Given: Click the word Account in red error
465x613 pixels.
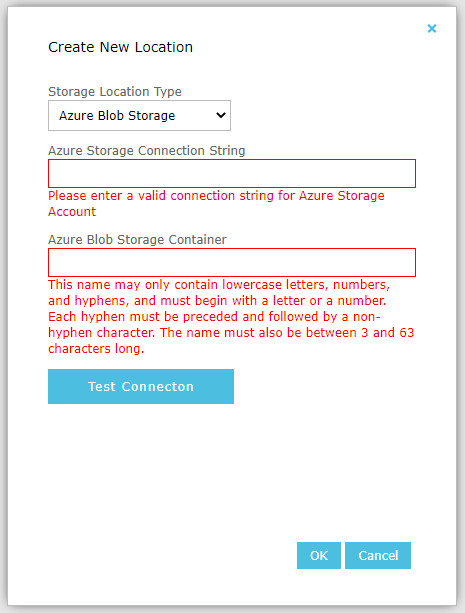Looking at the screenshot, I should point(72,212).
